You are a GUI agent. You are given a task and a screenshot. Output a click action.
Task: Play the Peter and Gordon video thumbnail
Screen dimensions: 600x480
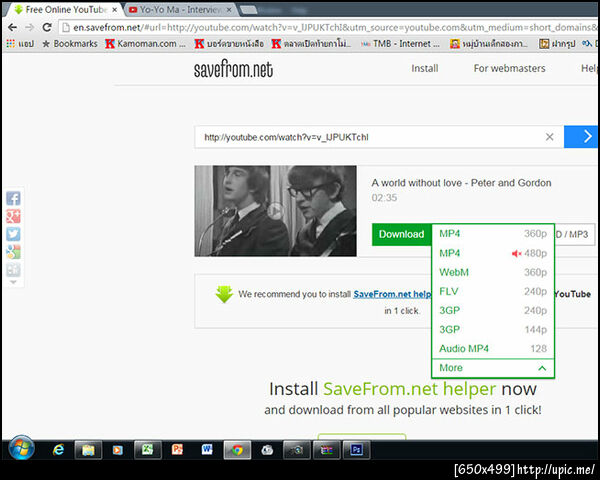point(275,211)
